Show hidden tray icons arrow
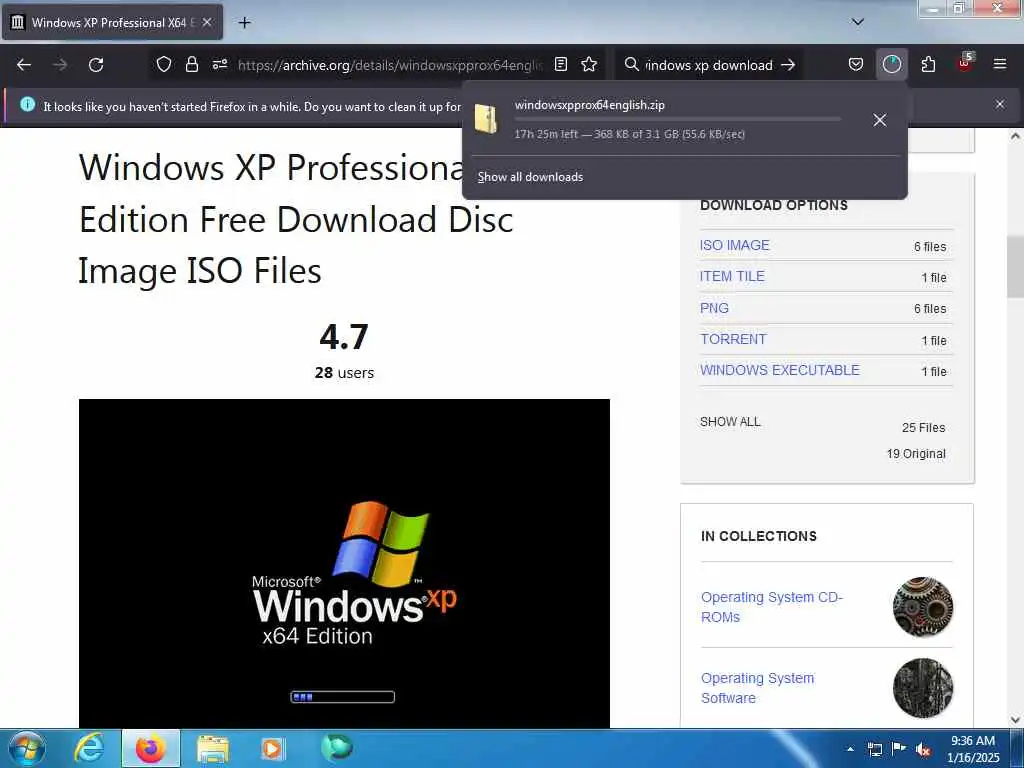 850,749
